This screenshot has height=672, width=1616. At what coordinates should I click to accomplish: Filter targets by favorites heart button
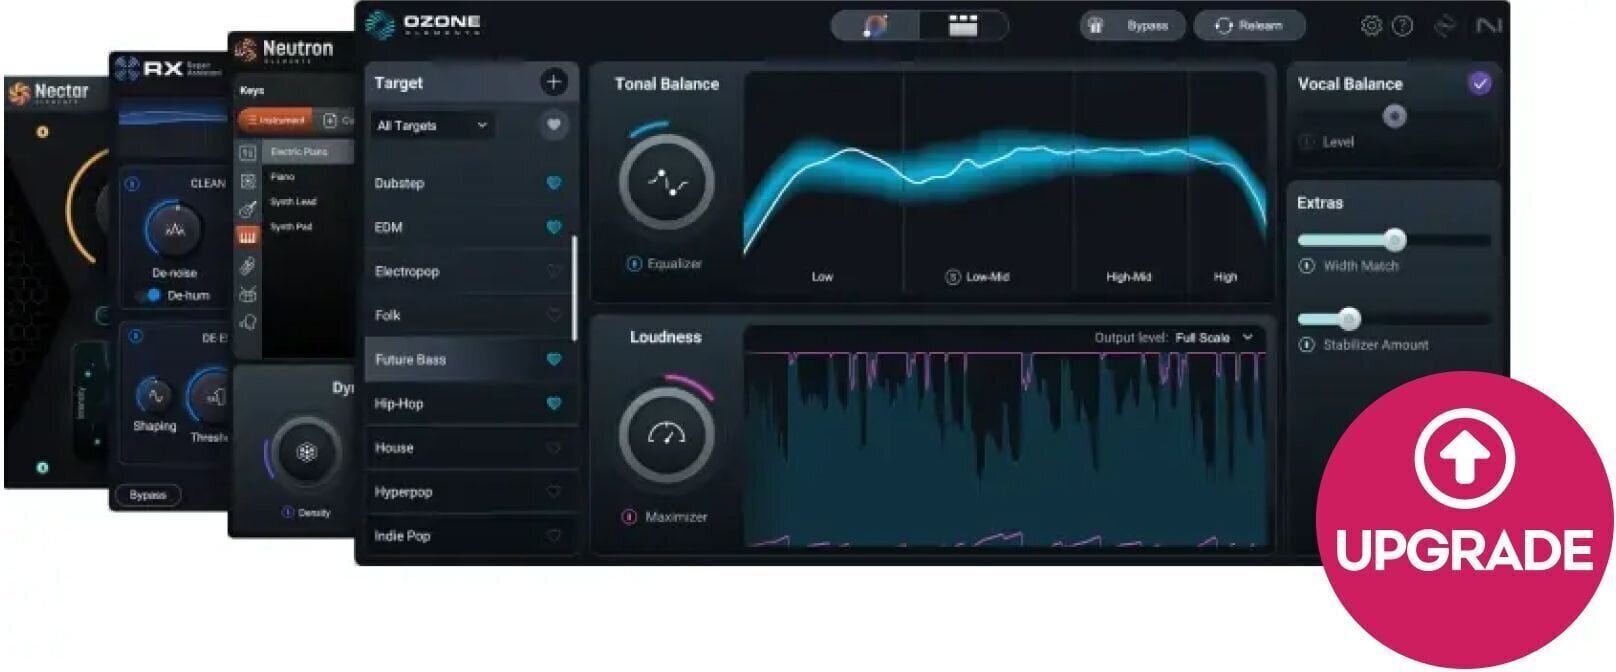[553, 125]
